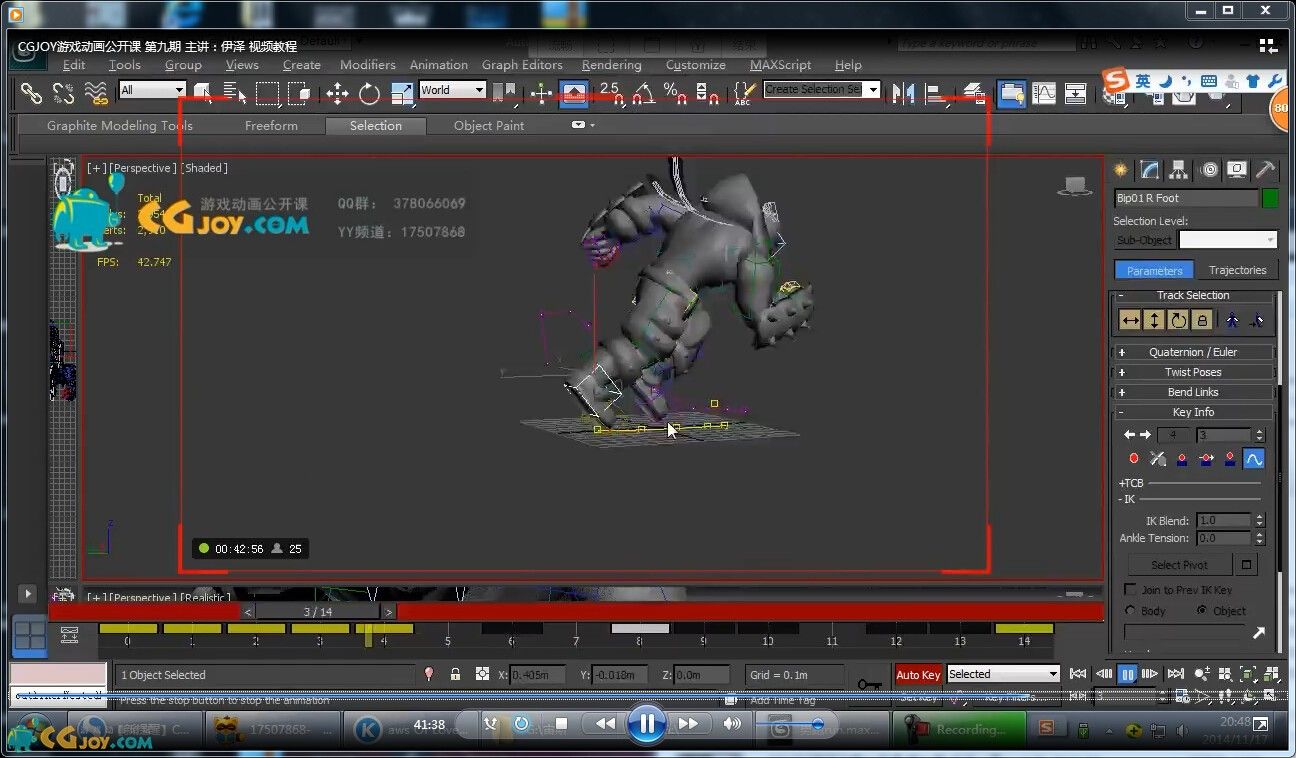Viewport: 1296px width, 758px height.
Task: Open Select by Name list tool
Action: (x=235, y=93)
